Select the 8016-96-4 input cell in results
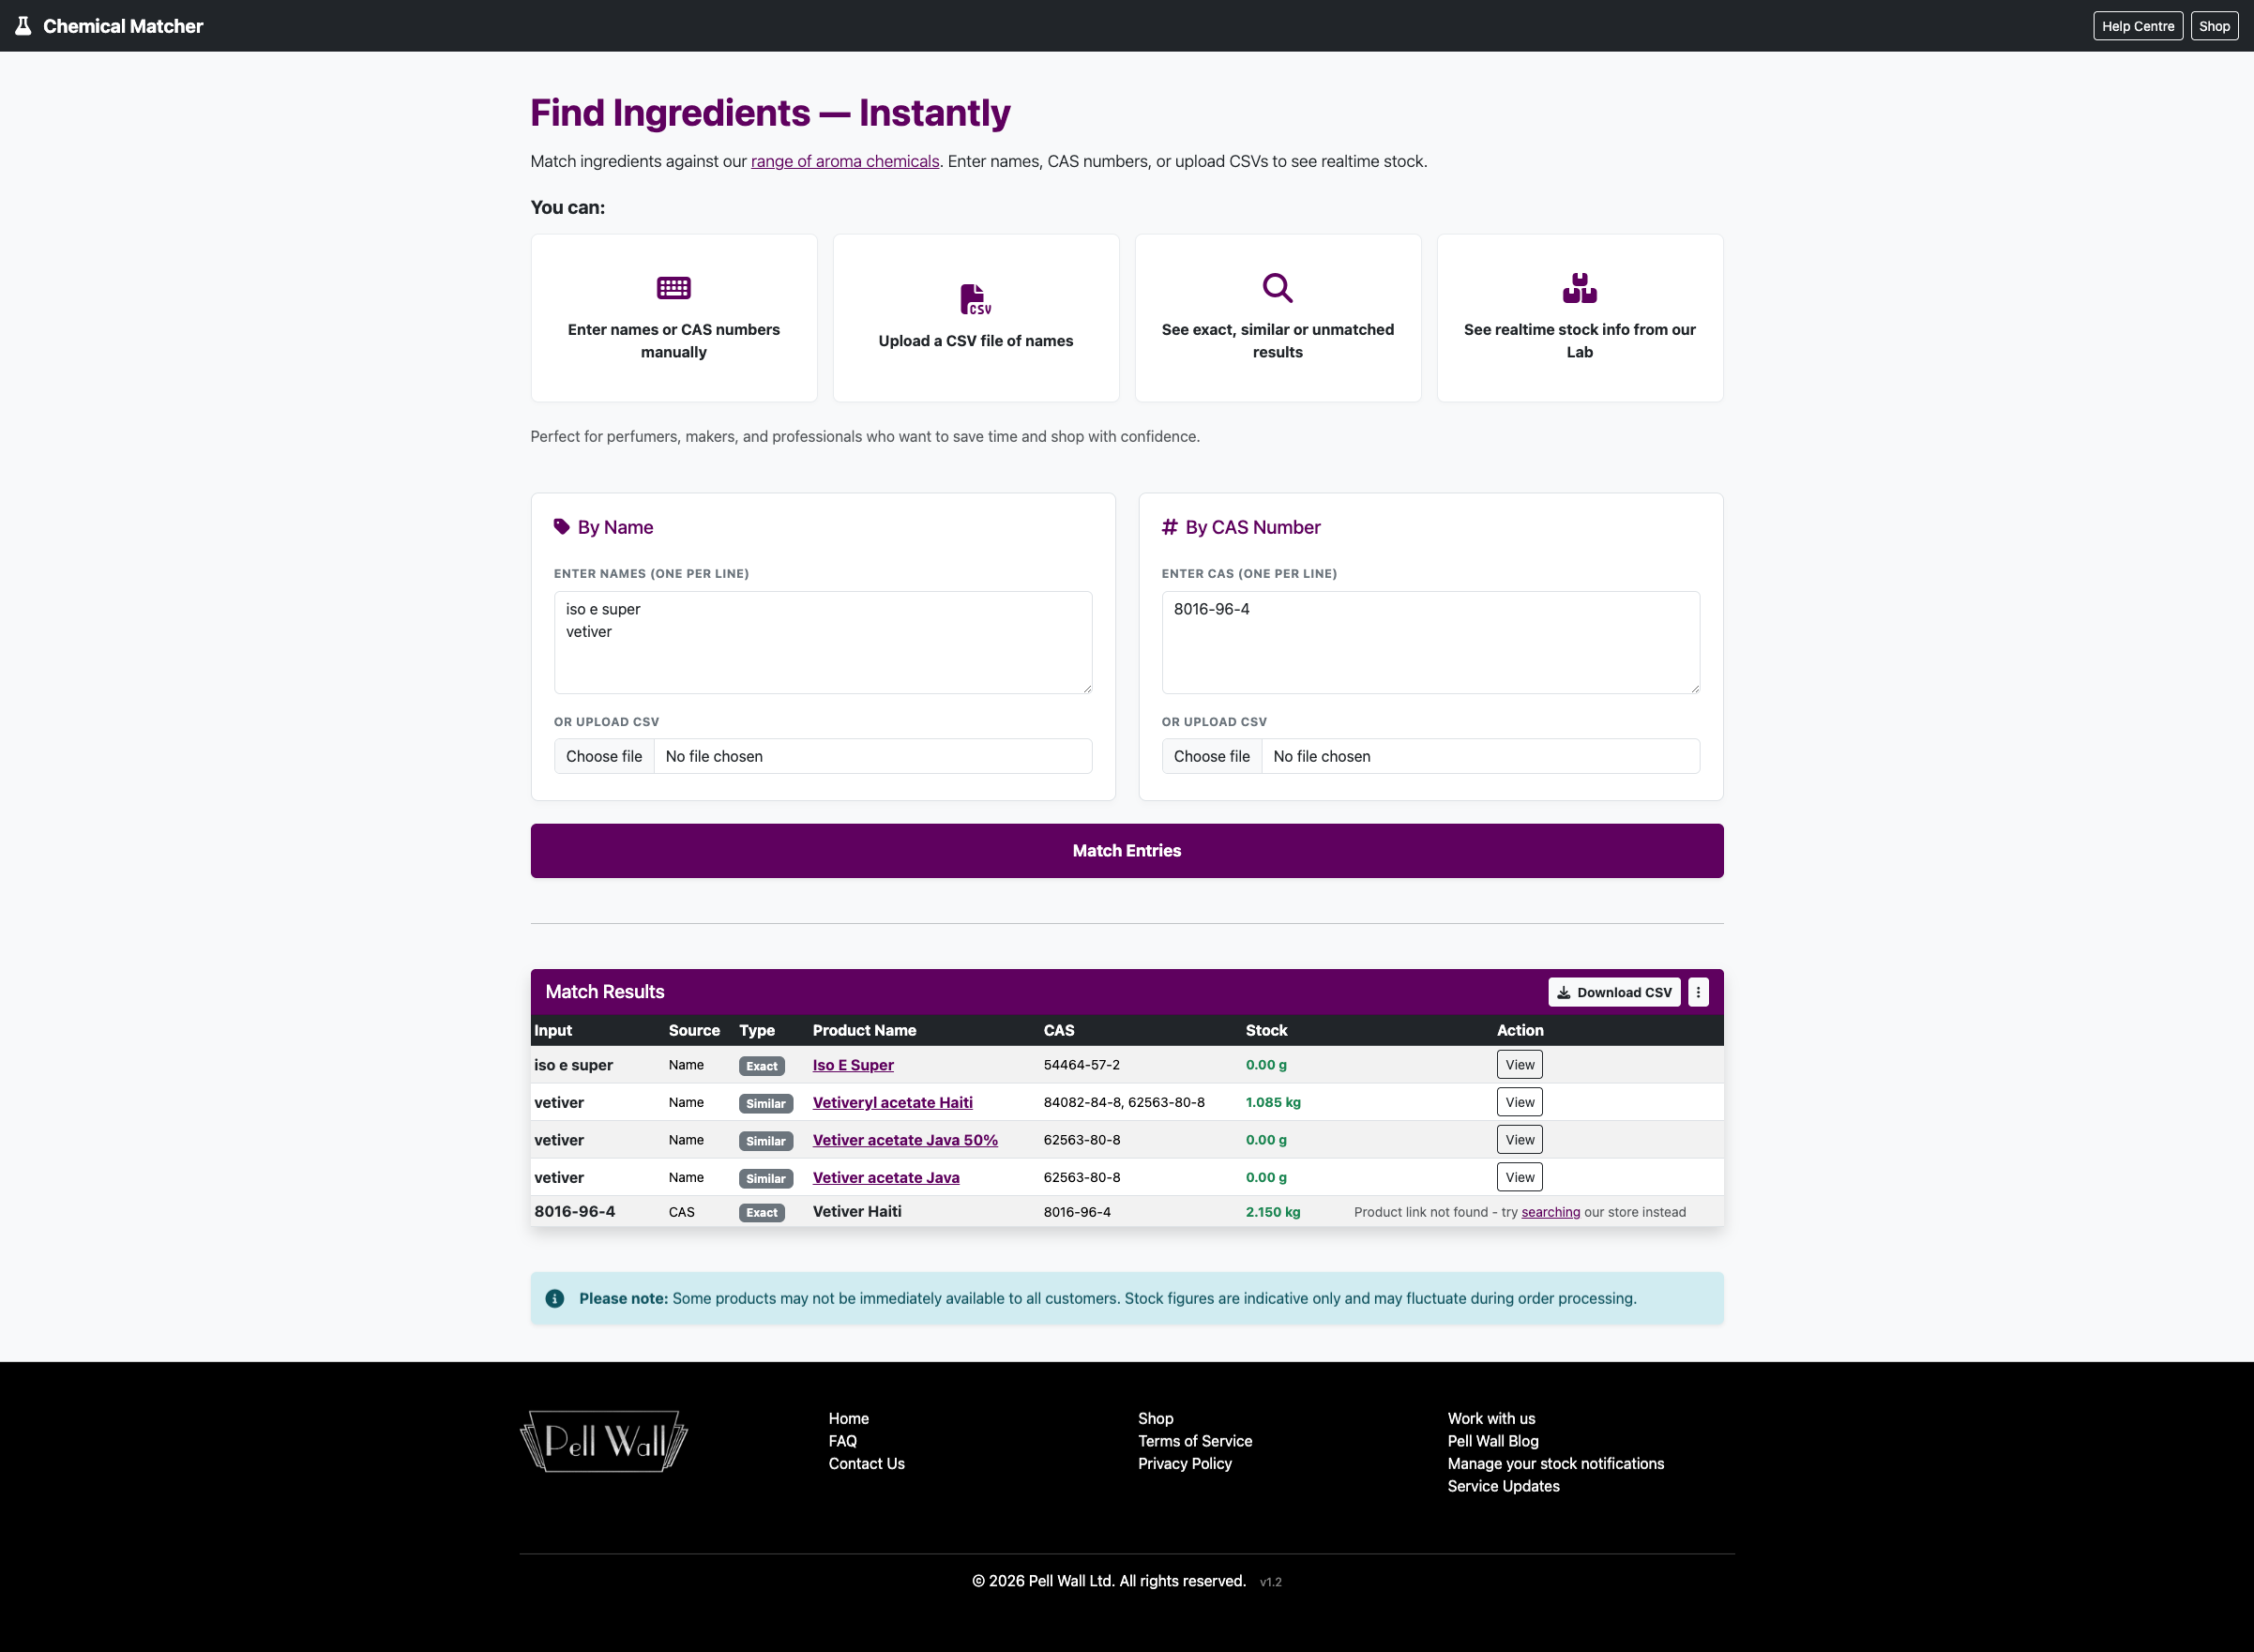This screenshot has height=1652, width=2254. (575, 1212)
